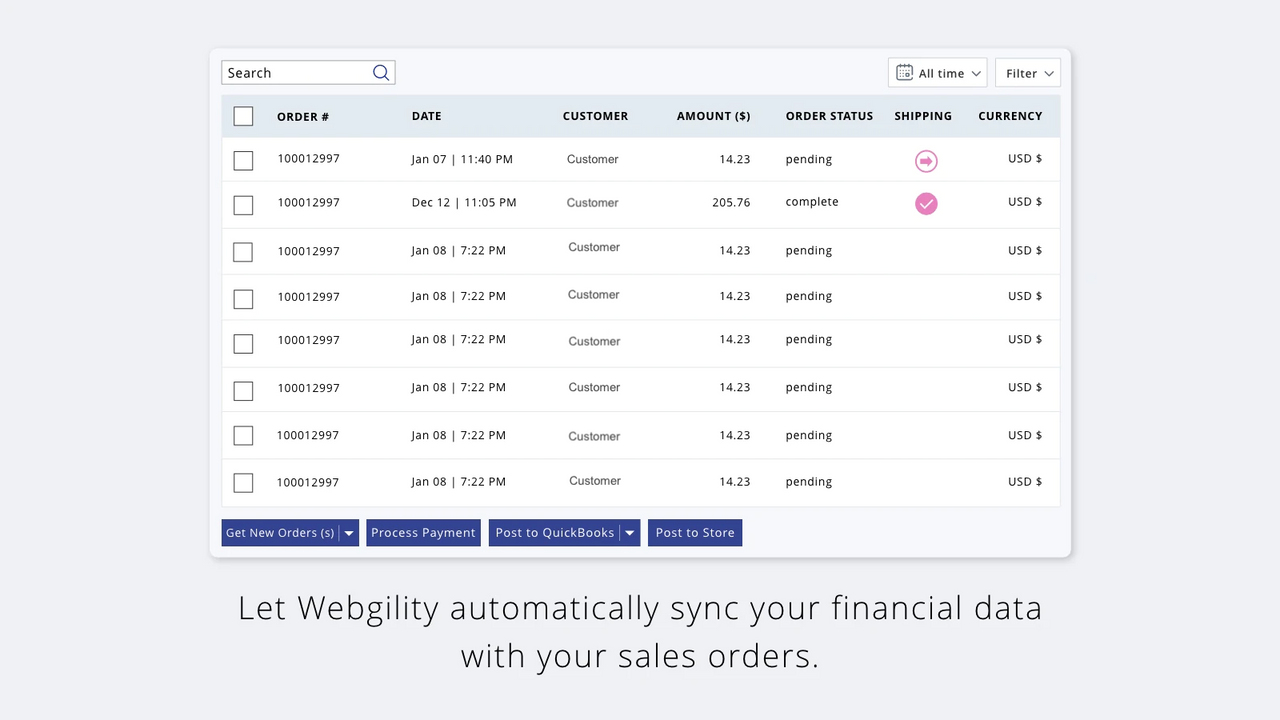Click inside the Search input field
The width and height of the screenshot is (1280, 720).
295,72
